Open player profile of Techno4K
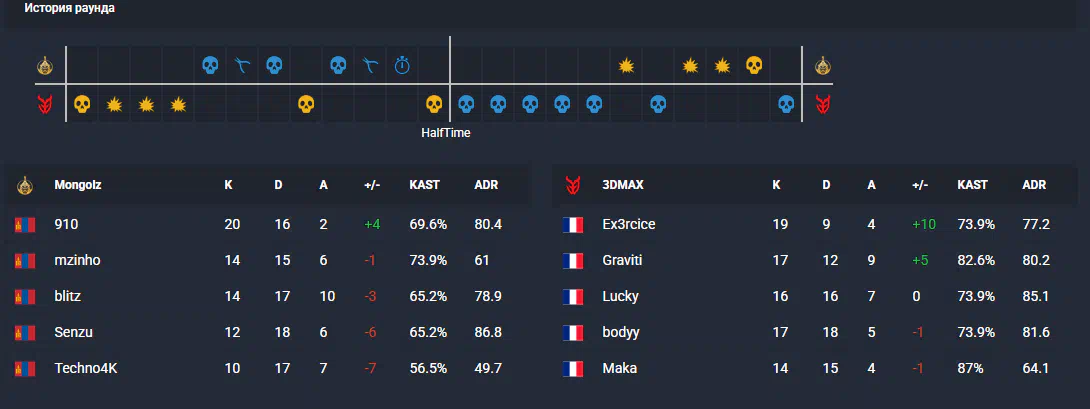Viewport: 1090px width, 409px height. [86, 369]
